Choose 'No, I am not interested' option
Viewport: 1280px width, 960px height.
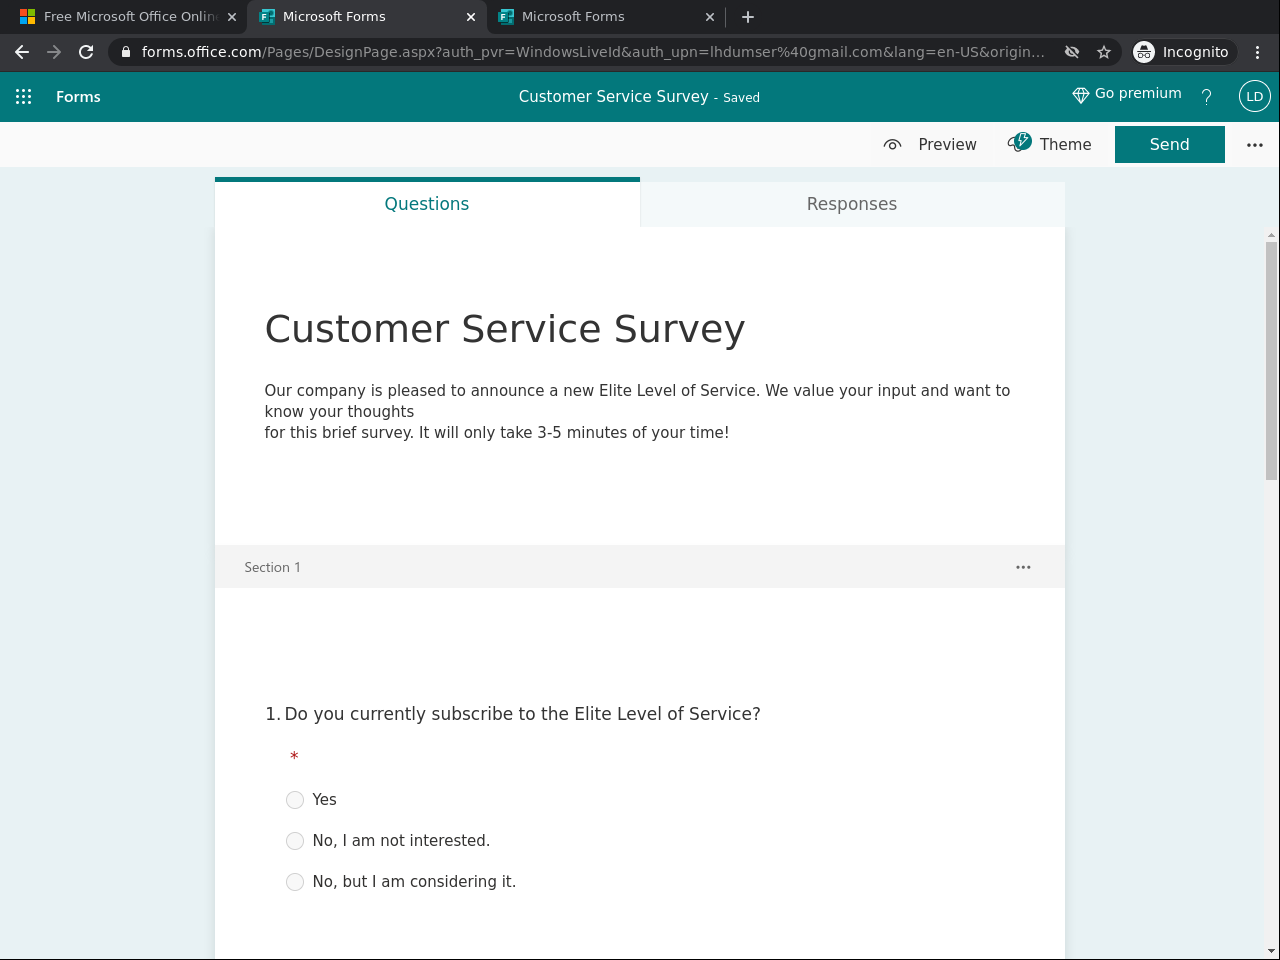coord(295,841)
